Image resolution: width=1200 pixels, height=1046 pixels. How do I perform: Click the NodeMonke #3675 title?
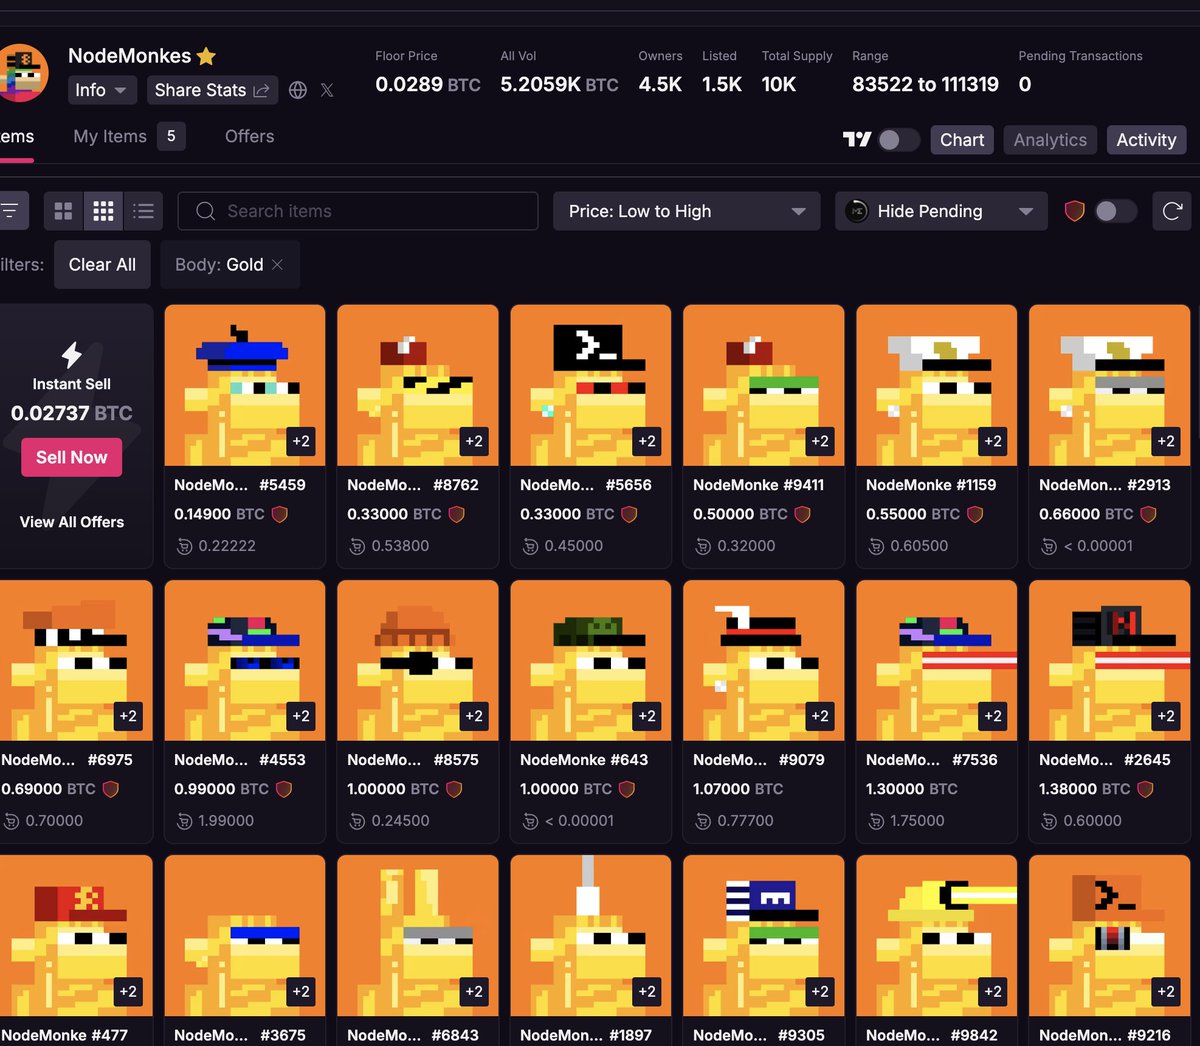point(240,1035)
